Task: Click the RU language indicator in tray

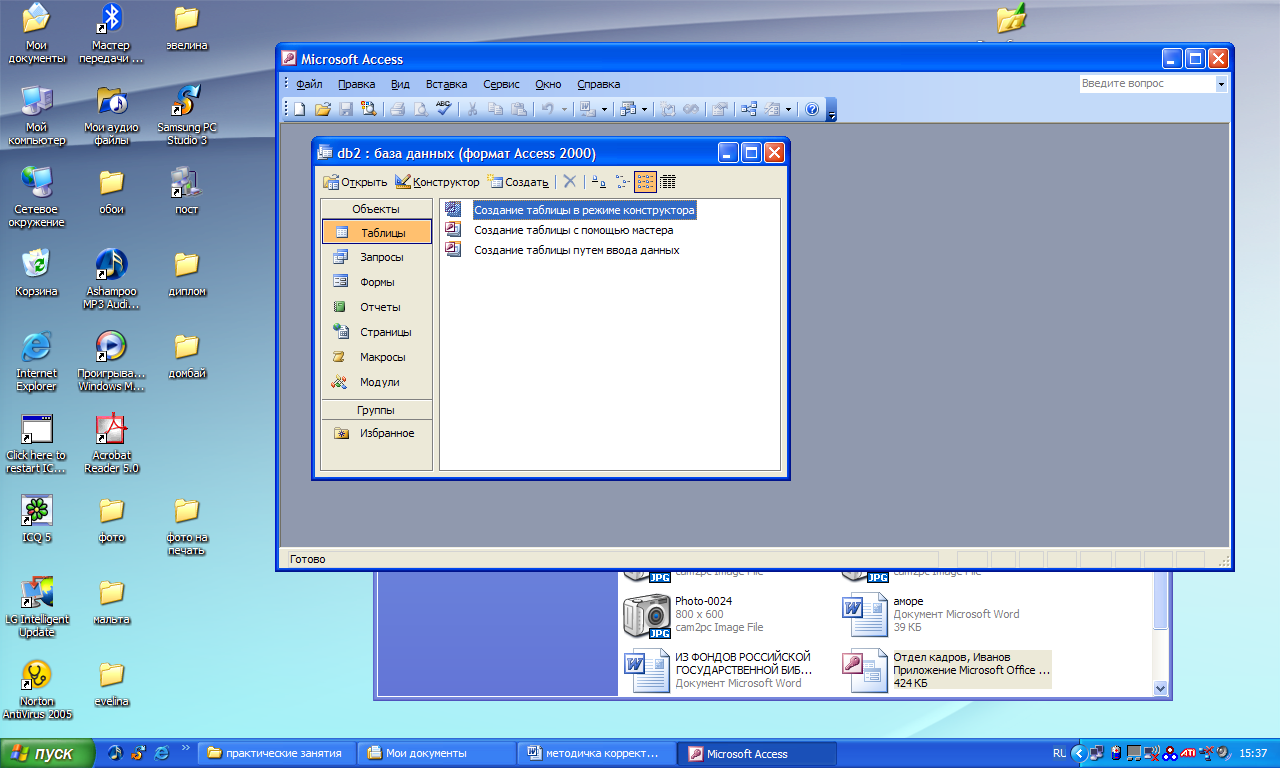Action: (1059, 753)
